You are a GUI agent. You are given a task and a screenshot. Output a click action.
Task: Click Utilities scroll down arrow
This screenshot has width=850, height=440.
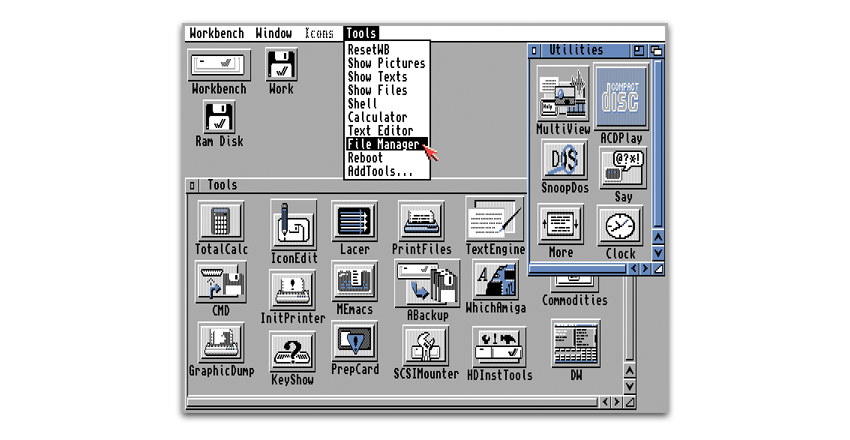(658, 253)
